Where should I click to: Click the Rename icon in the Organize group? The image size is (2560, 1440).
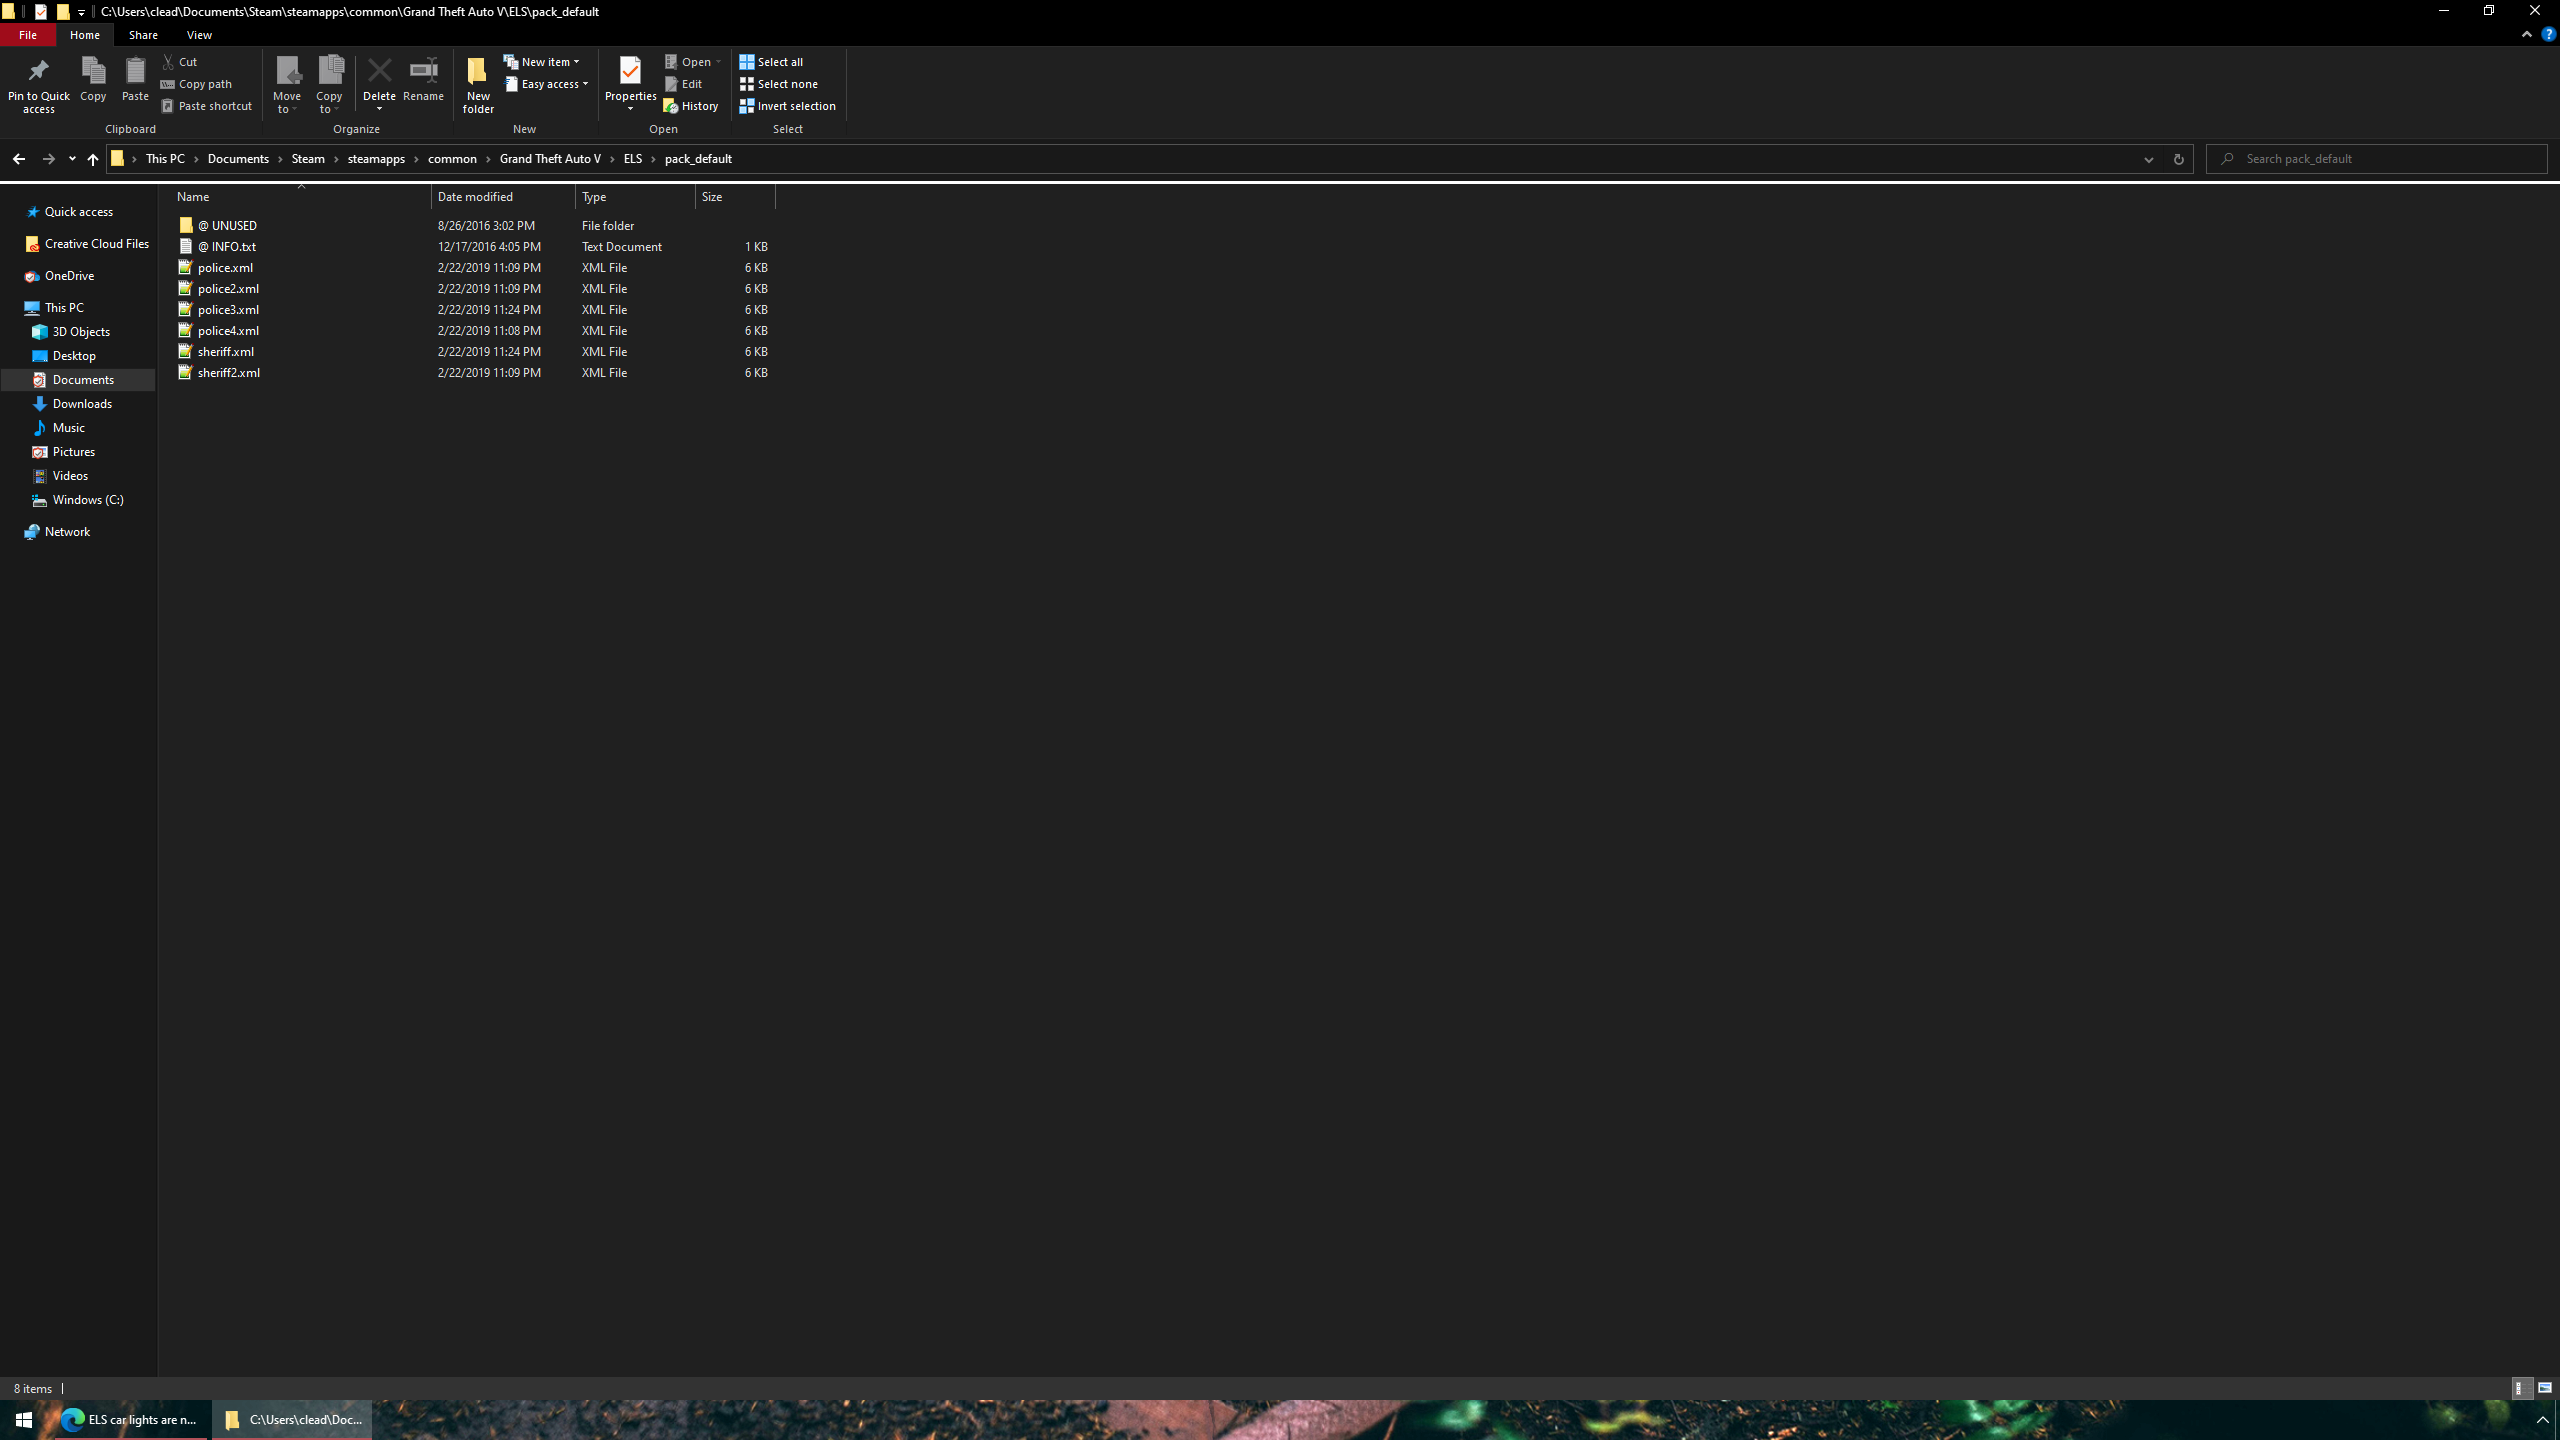click(x=423, y=72)
